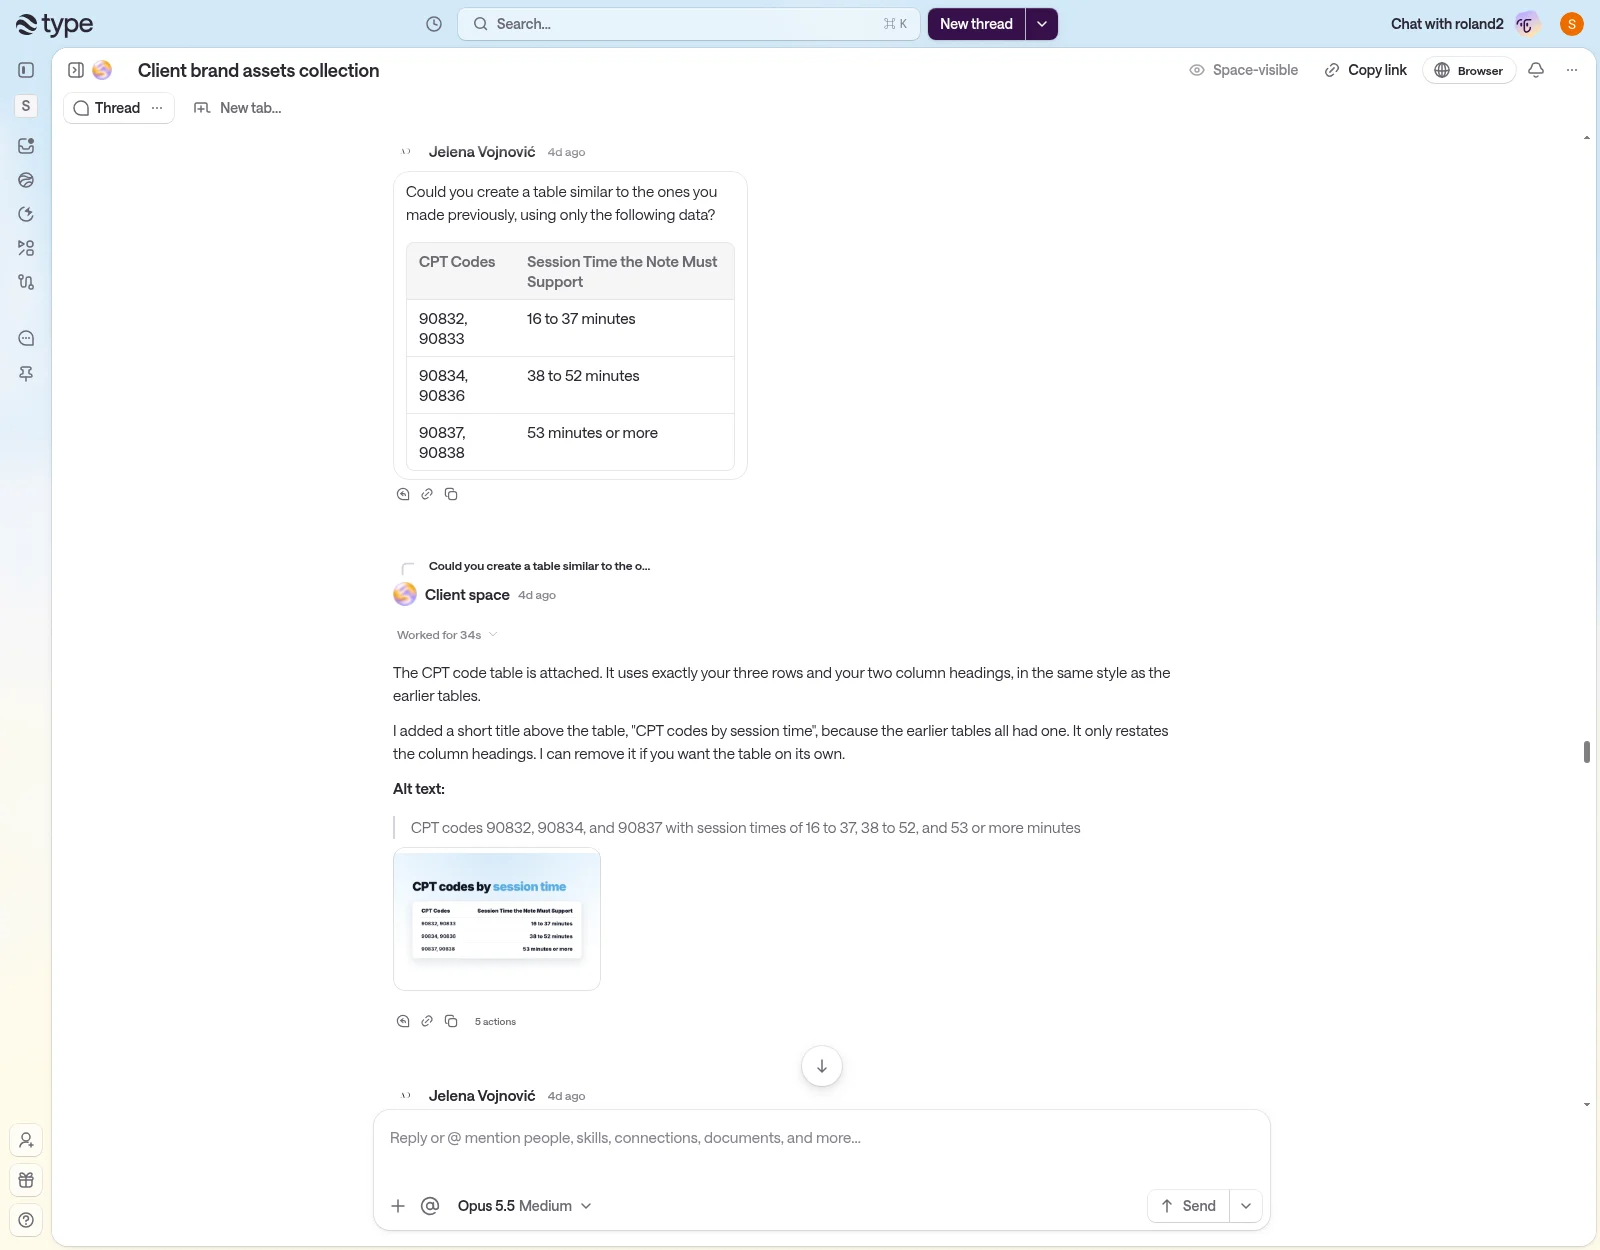This screenshot has height=1250, width=1600.
Task: Click the vertical scrollbar thumb
Action: [1587, 751]
